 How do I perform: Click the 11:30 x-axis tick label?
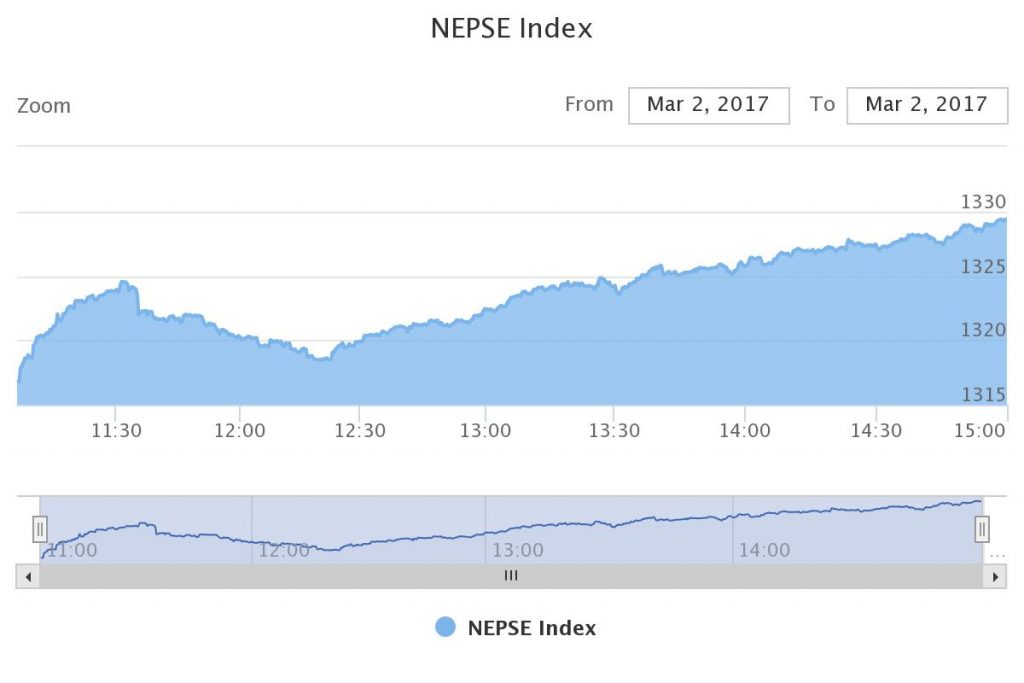point(116,430)
